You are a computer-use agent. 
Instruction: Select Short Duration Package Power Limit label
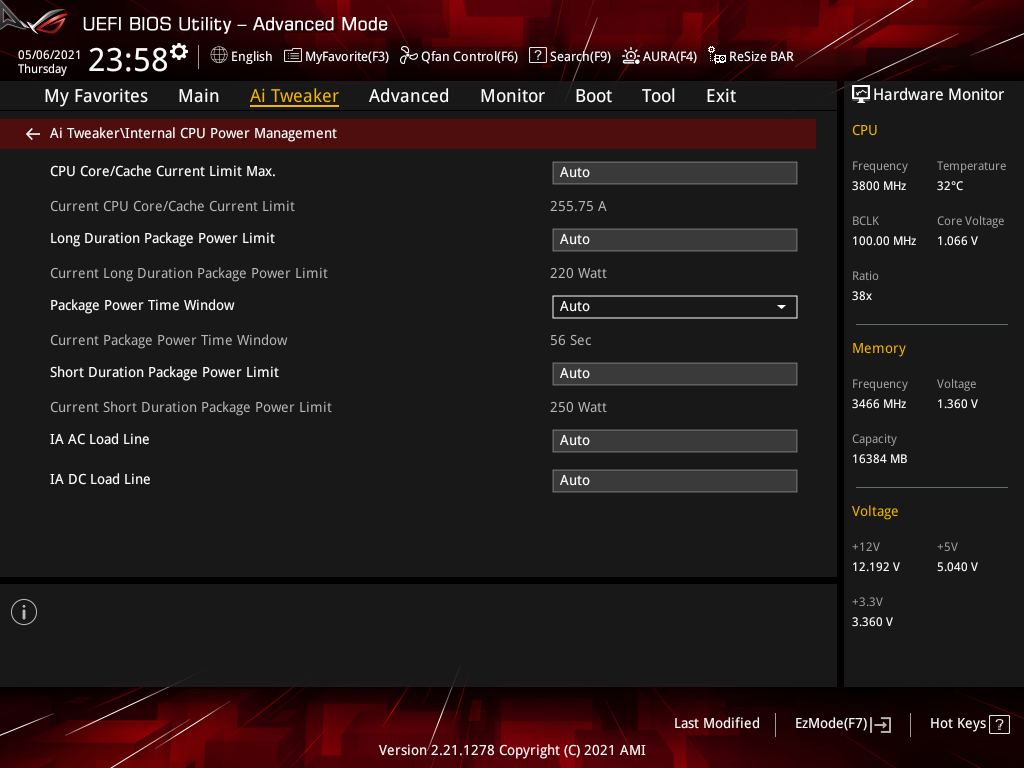pos(165,372)
